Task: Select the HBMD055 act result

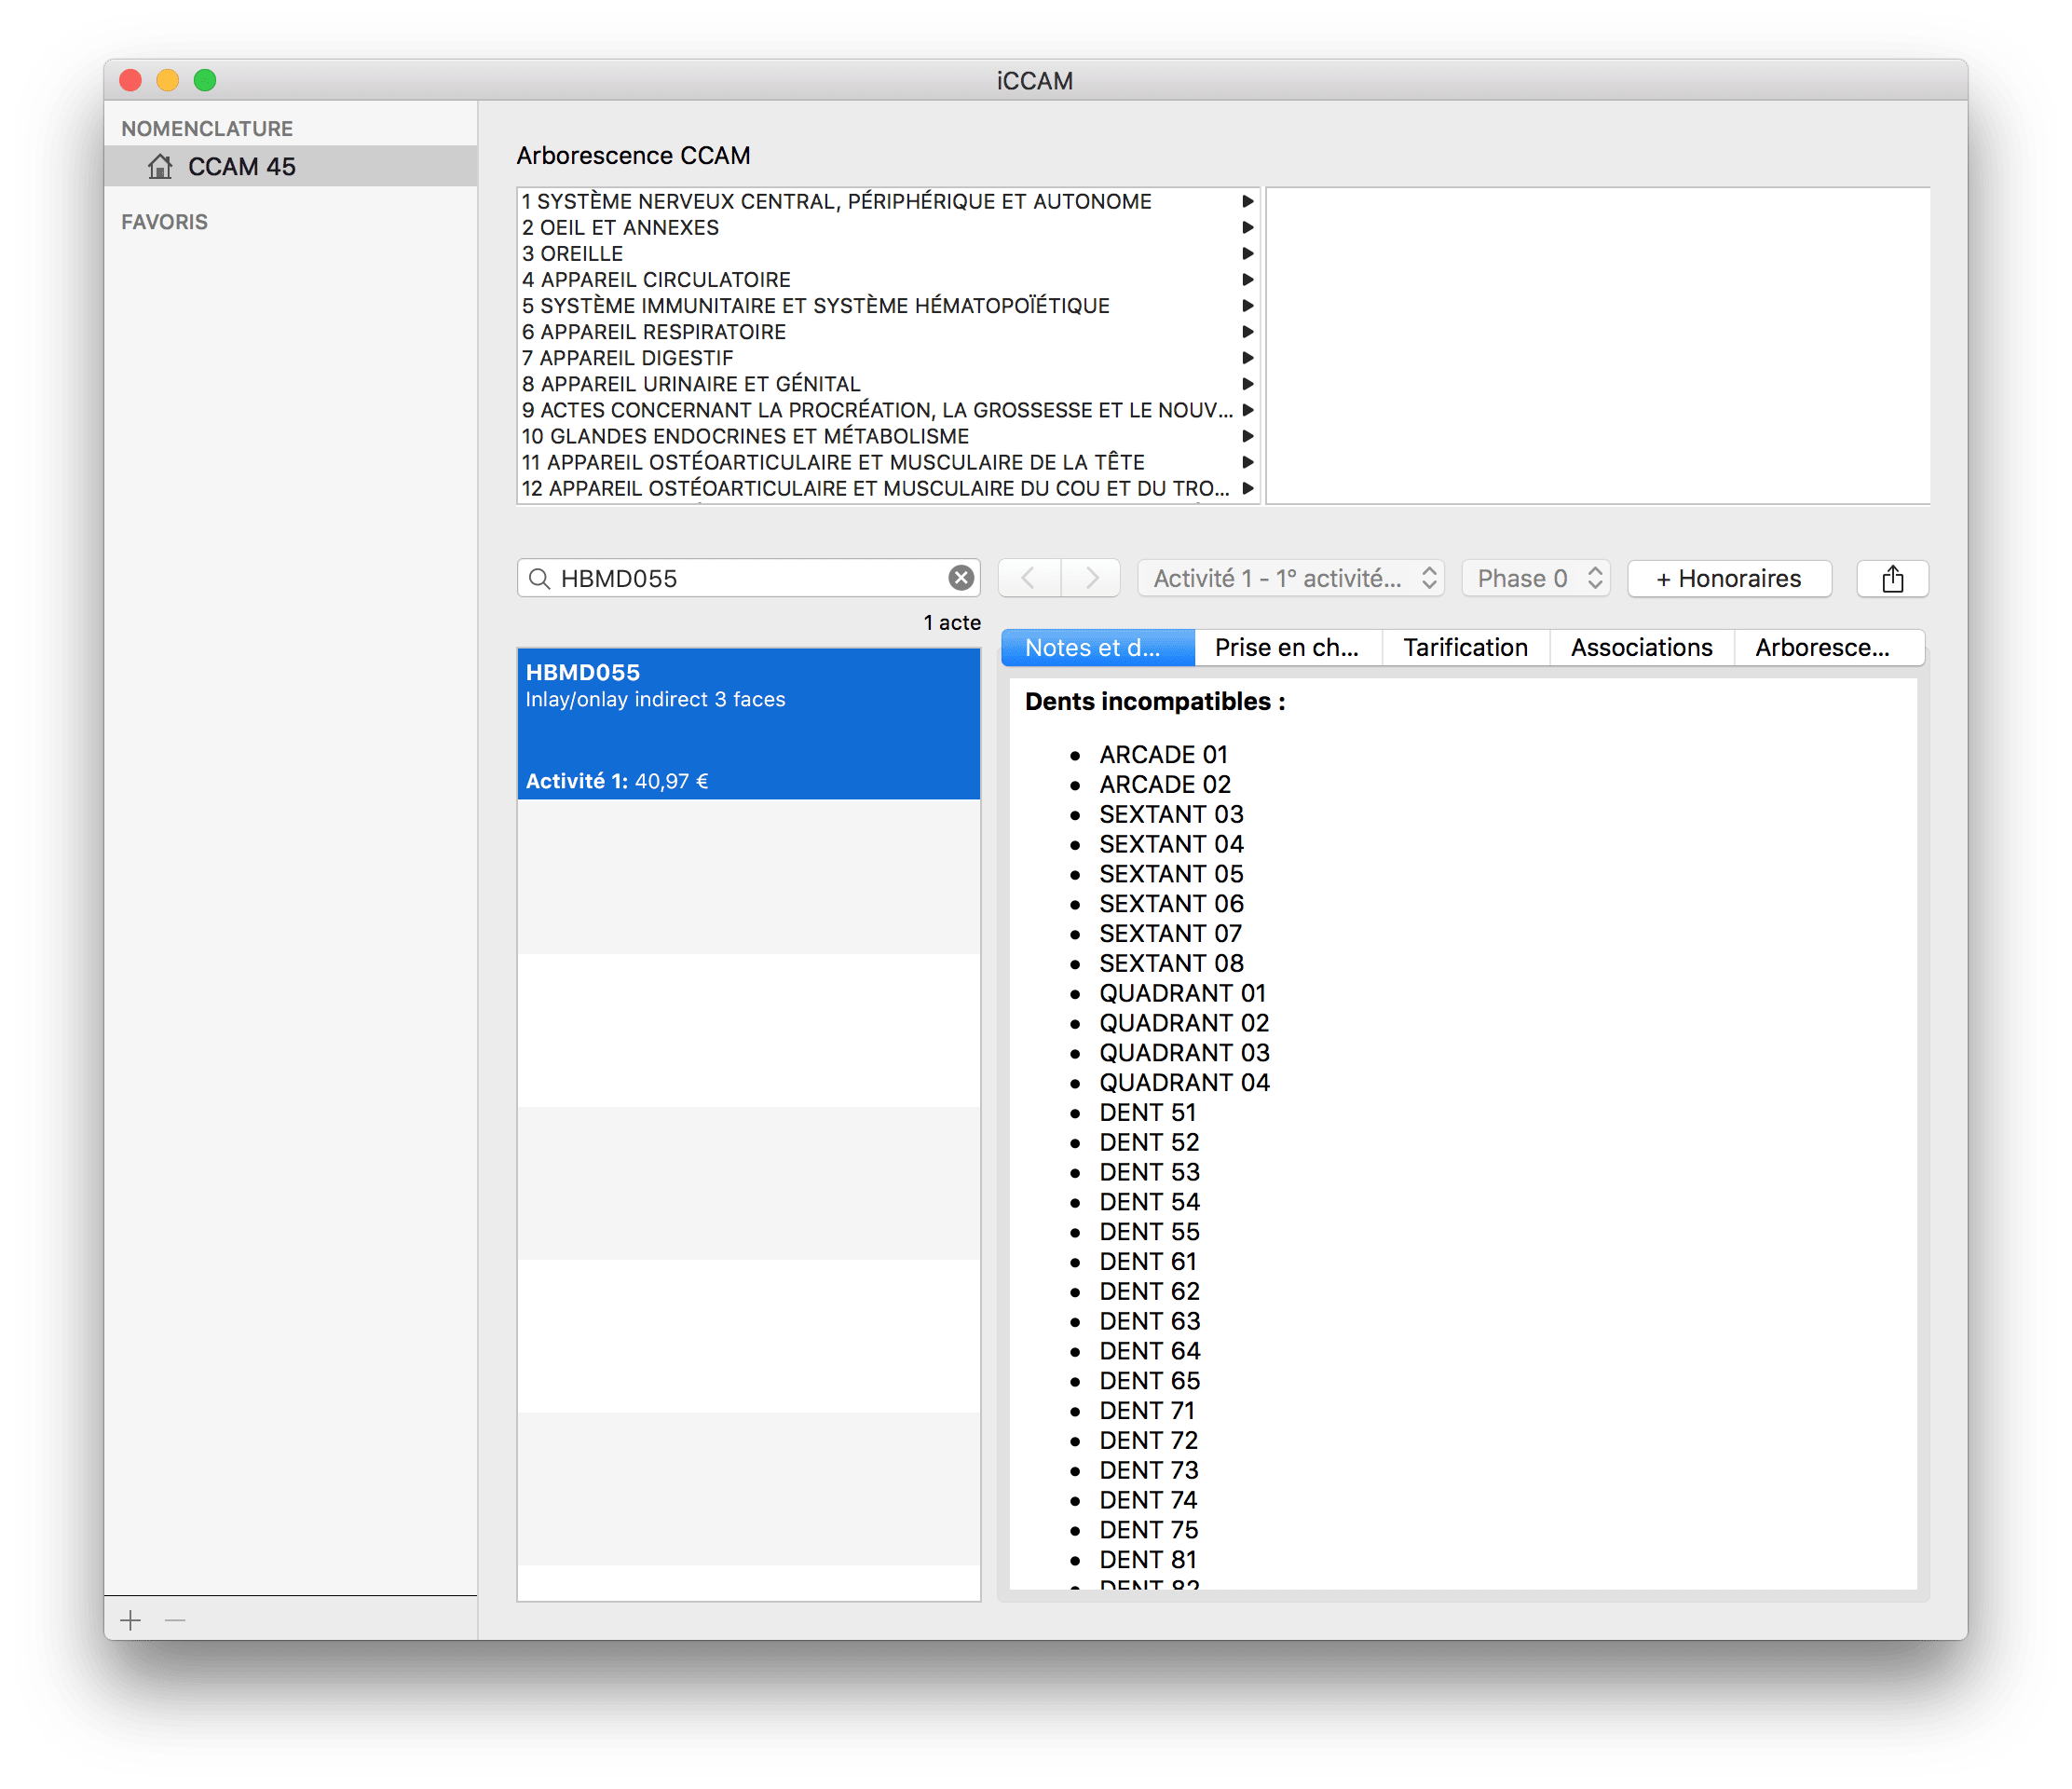Action: coord(748,724)
